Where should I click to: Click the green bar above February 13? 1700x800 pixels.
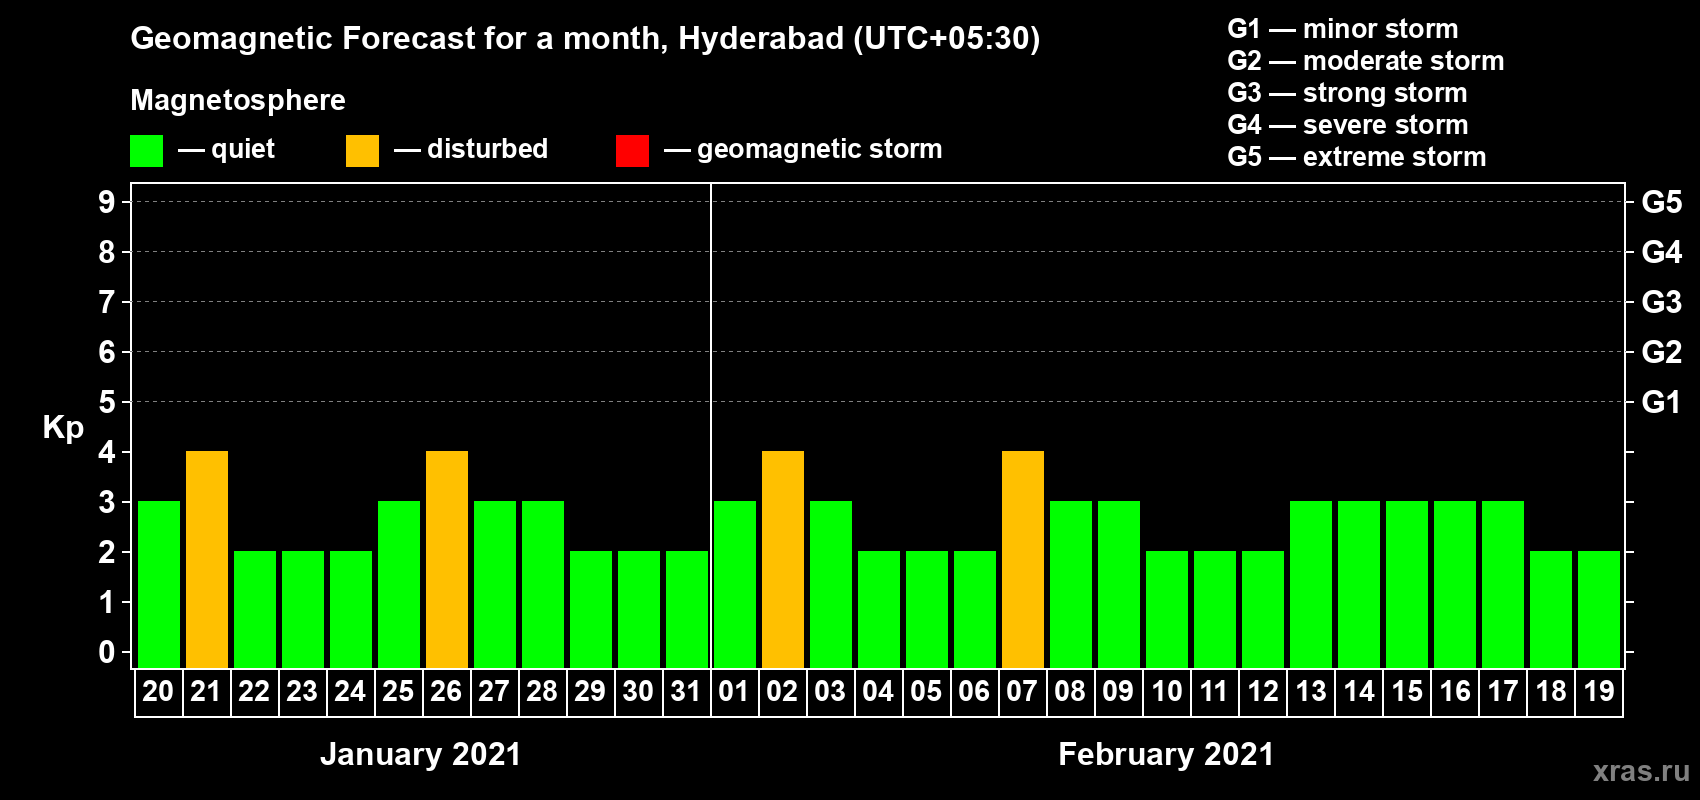pos(1311,585)
